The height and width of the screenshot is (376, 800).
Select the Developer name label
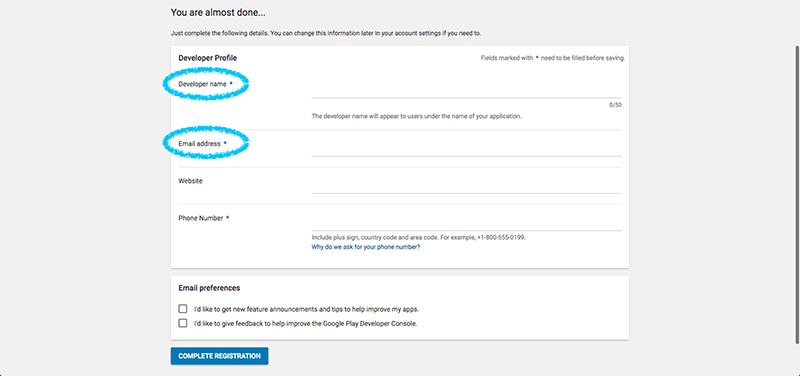(202, 84)
